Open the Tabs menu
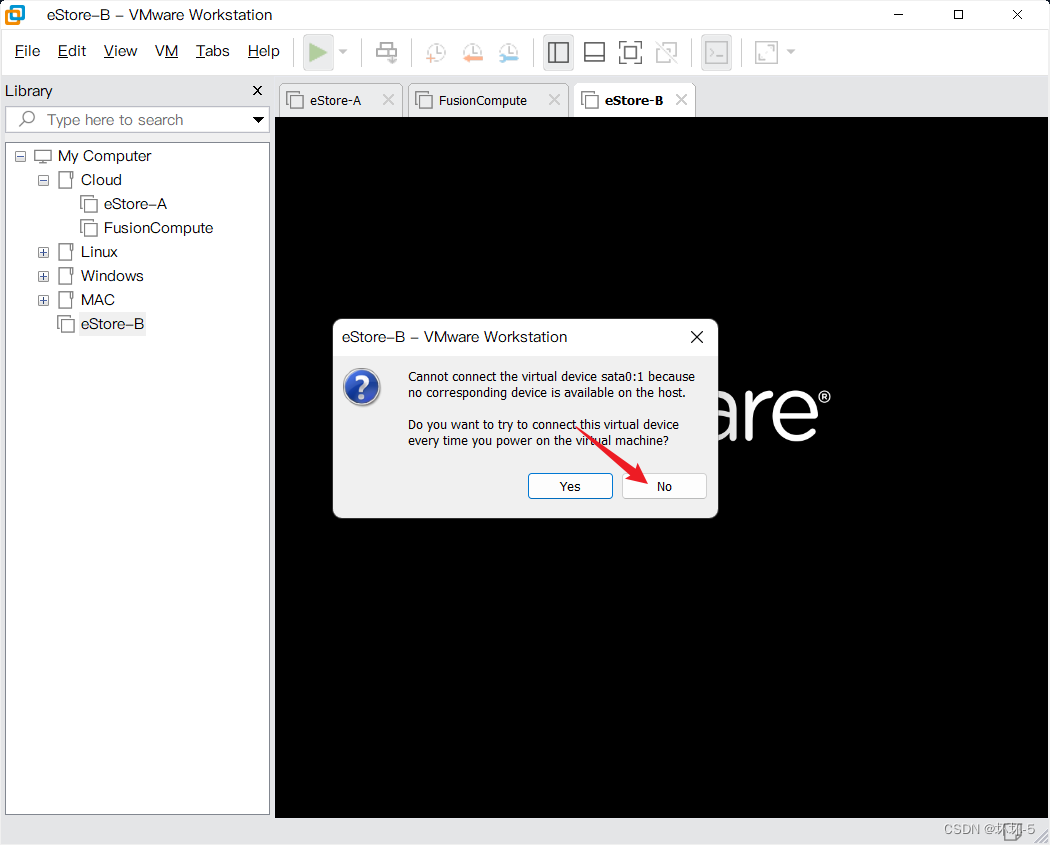The image size is (1050, 845). coord(212,51)
